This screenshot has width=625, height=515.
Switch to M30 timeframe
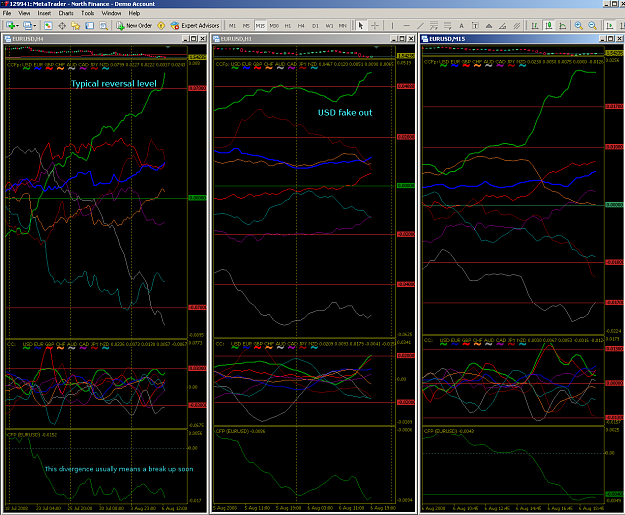point(274,26)
